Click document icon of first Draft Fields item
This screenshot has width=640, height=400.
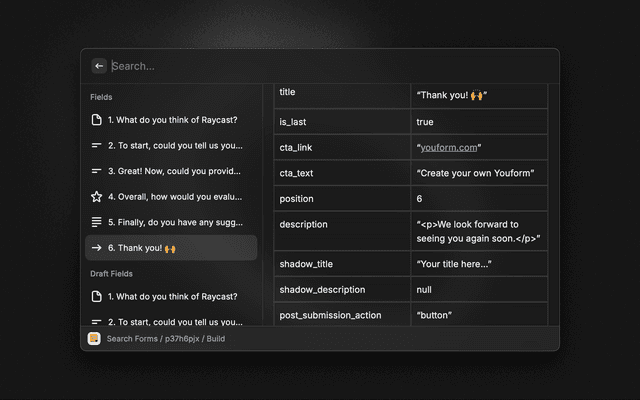tap(97, 297)
